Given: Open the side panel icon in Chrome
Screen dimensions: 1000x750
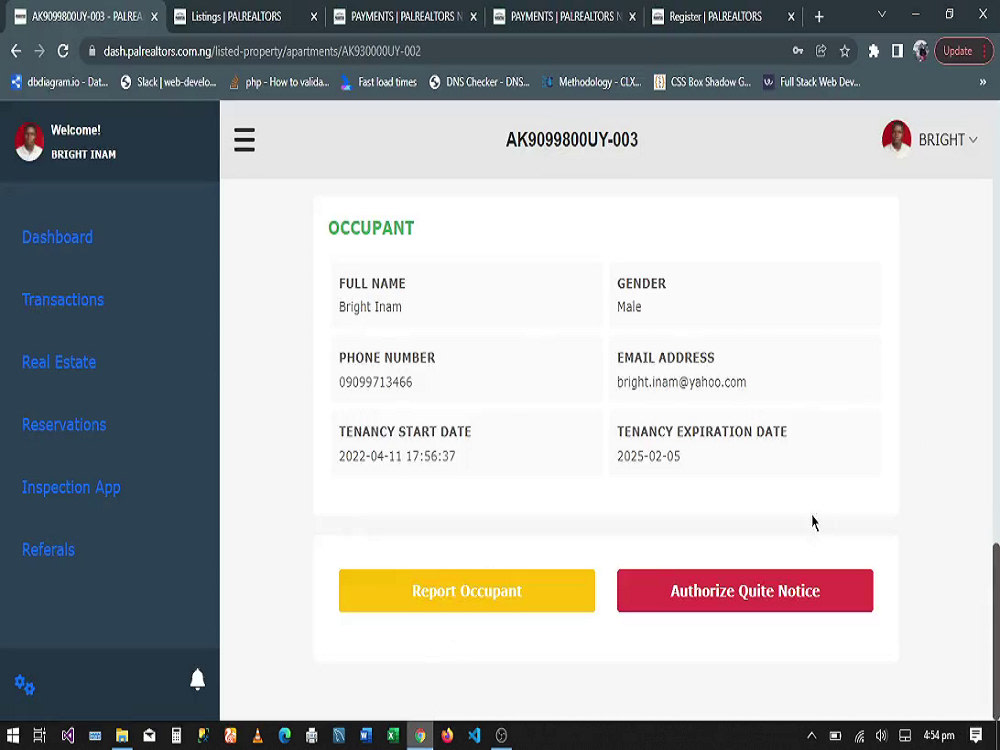Looking at the screenshot, I should 897,51.
